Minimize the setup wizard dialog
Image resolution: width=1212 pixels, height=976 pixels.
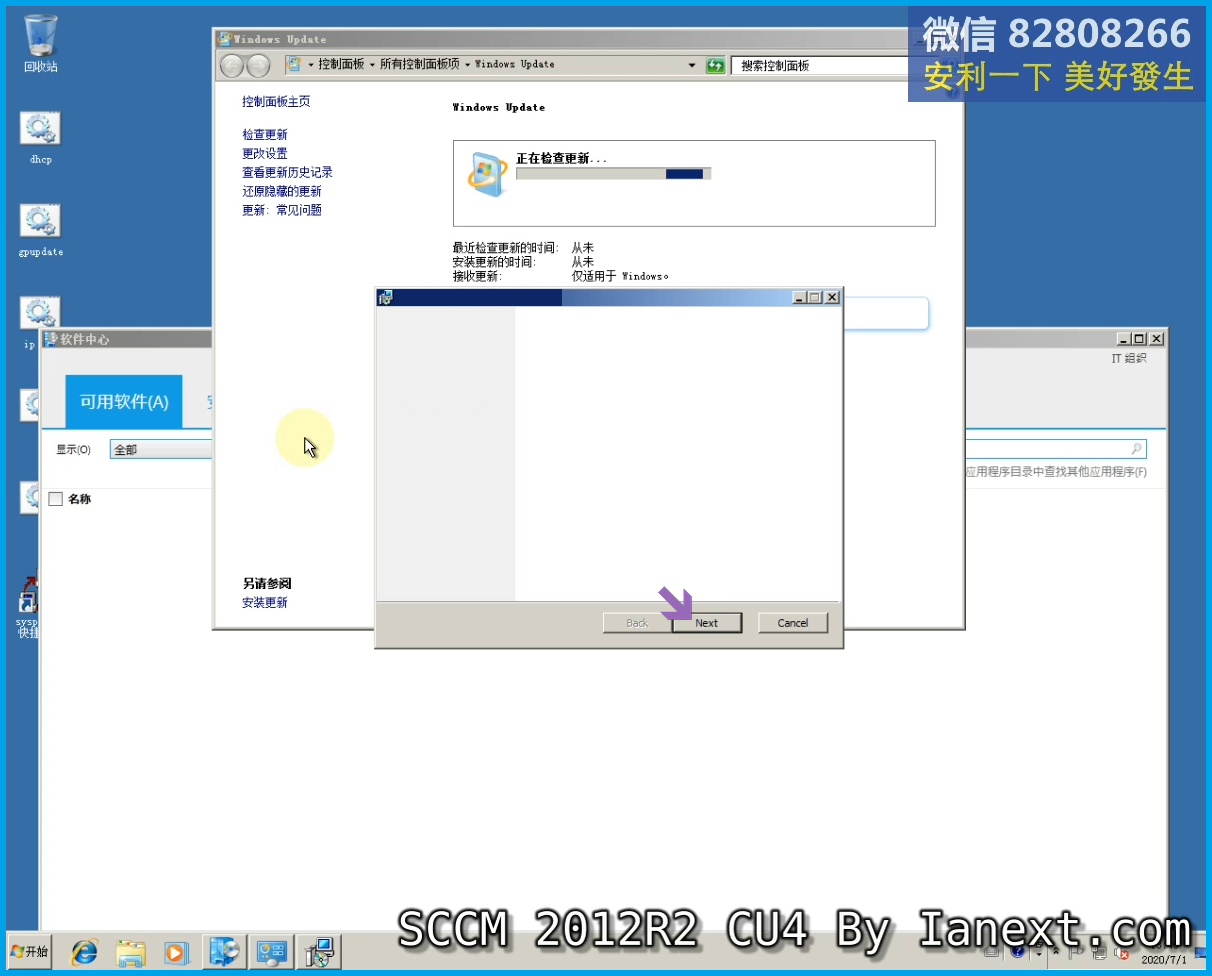click(799, 297)
